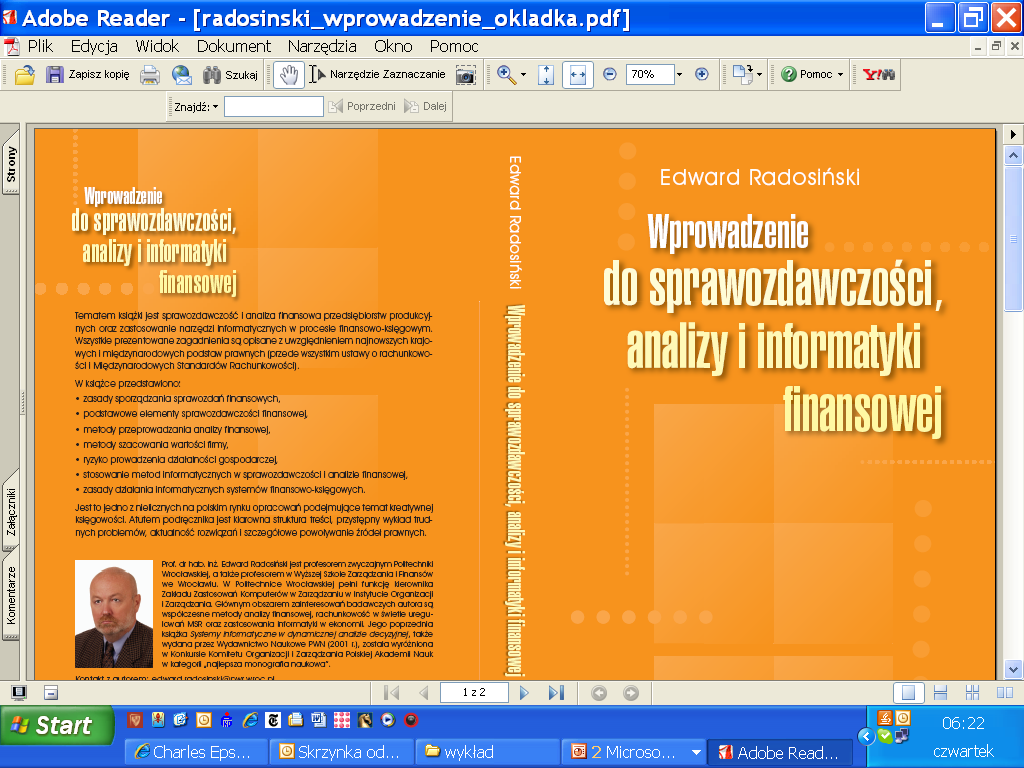
Task: Open the Dokument menu
Action: click(x=233, y=46)
